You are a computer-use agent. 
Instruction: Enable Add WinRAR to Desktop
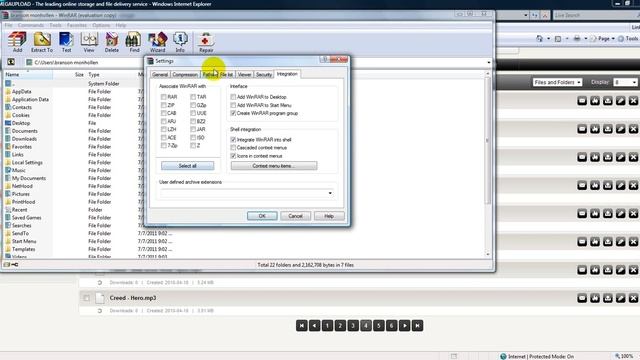tap(233, 97)
